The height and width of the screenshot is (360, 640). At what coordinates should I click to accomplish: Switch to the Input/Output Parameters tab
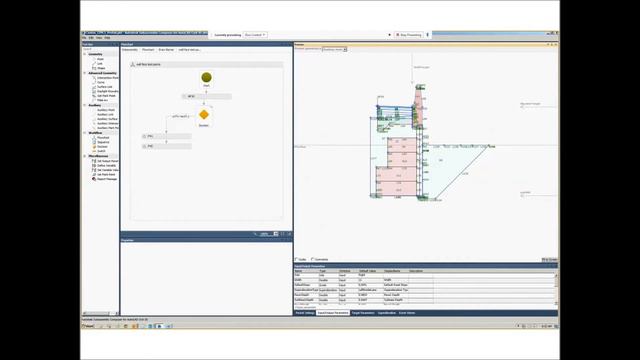[333, 313]
